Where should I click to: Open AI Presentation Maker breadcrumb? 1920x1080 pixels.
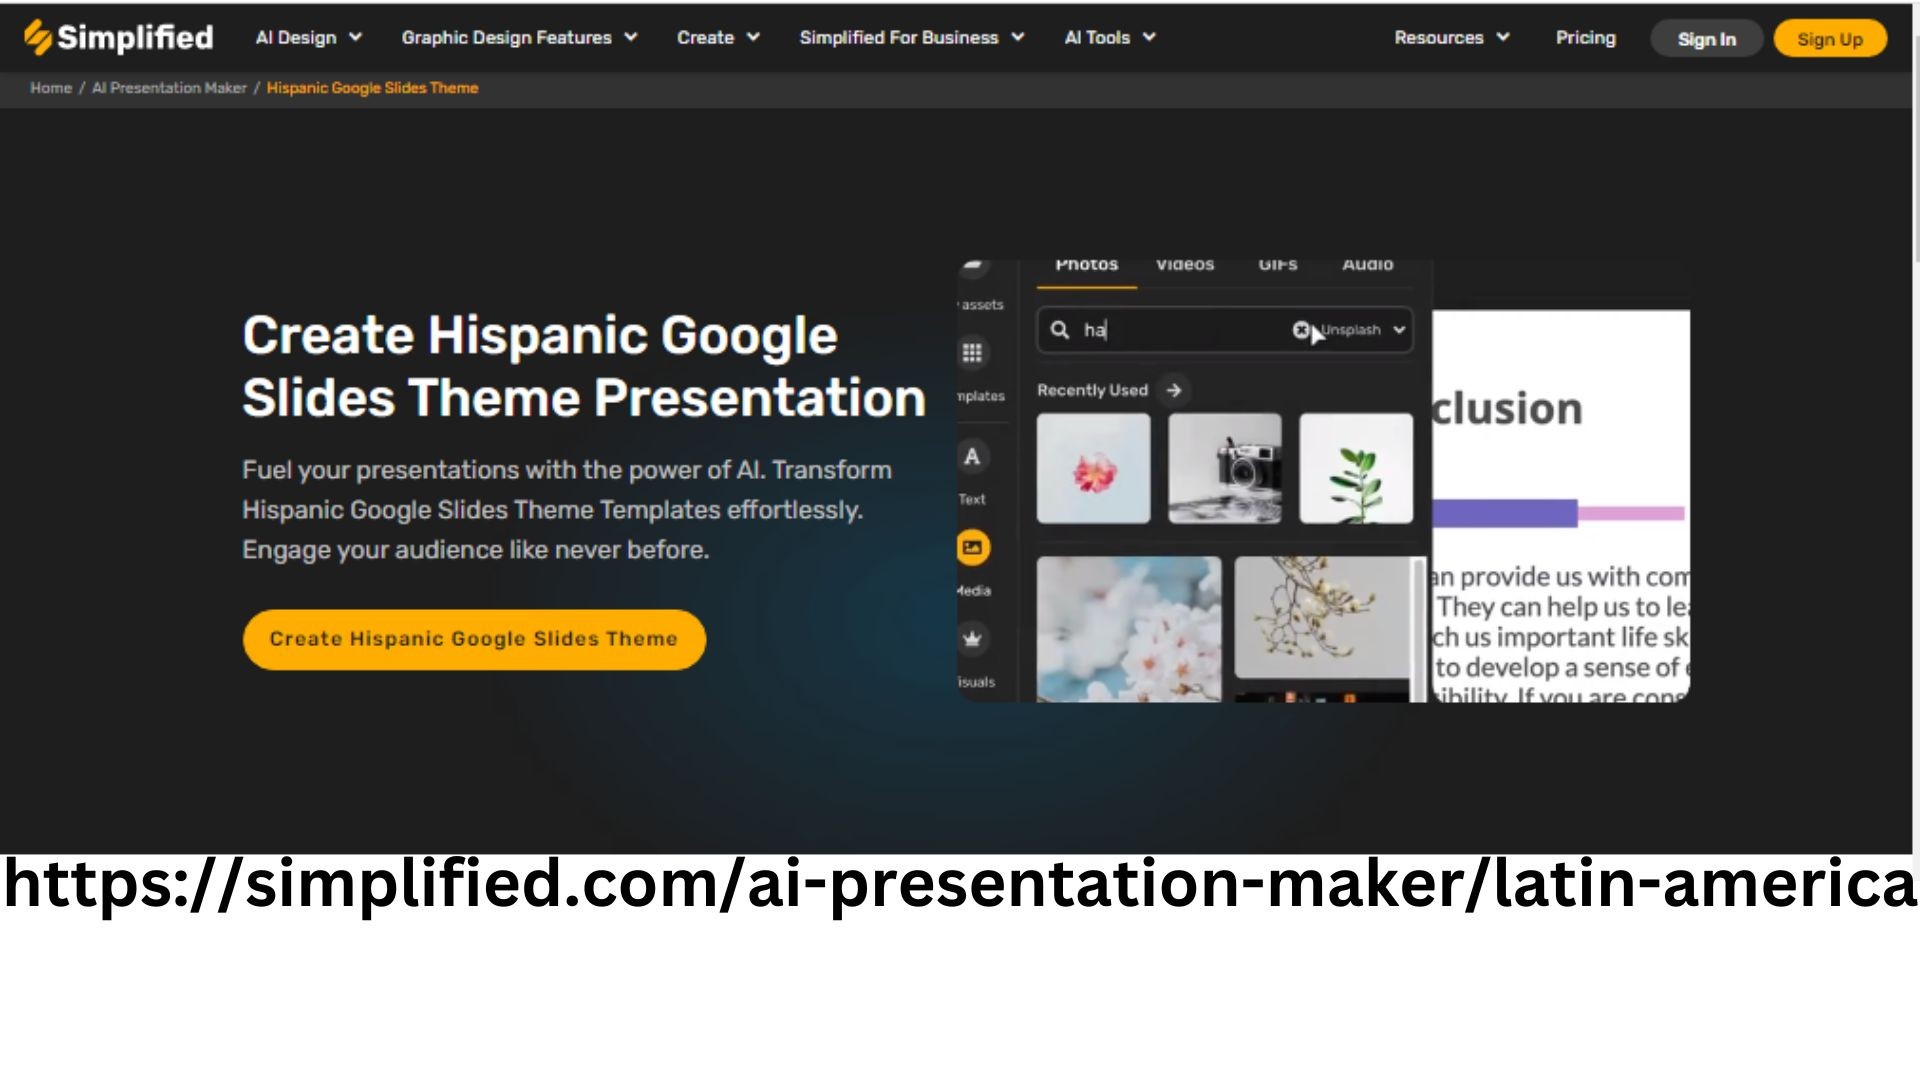coord(169,88)
